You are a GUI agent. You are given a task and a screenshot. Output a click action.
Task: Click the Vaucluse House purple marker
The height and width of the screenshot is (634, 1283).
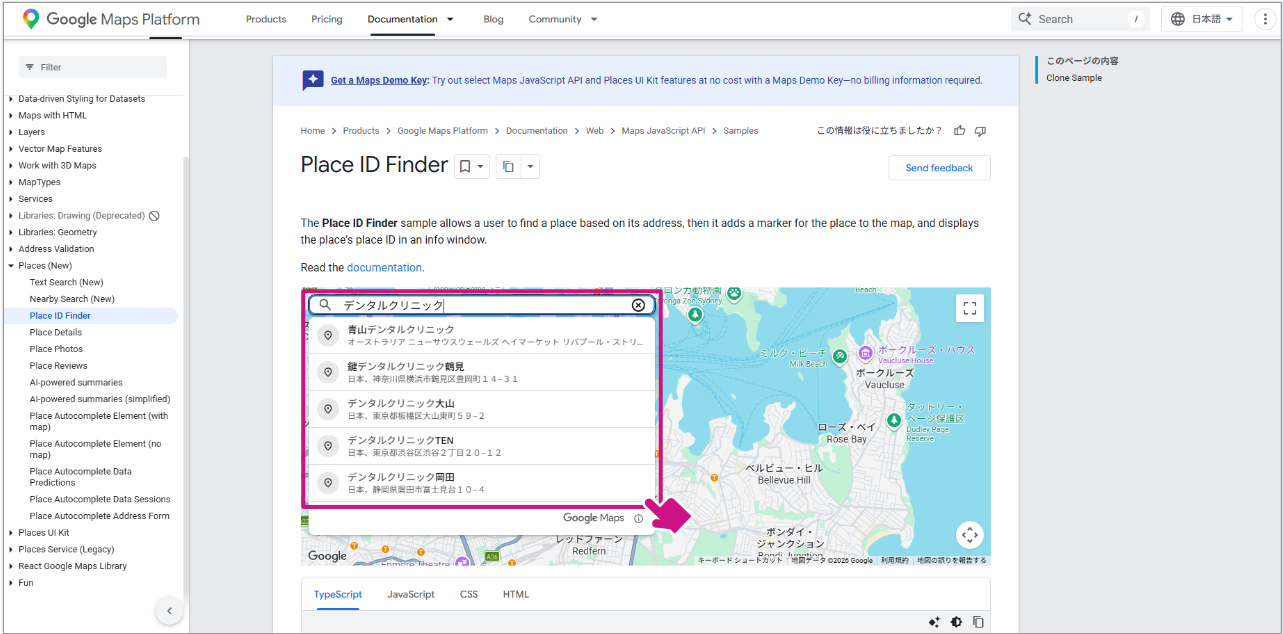pyautogui.click(x=866, y=353)
